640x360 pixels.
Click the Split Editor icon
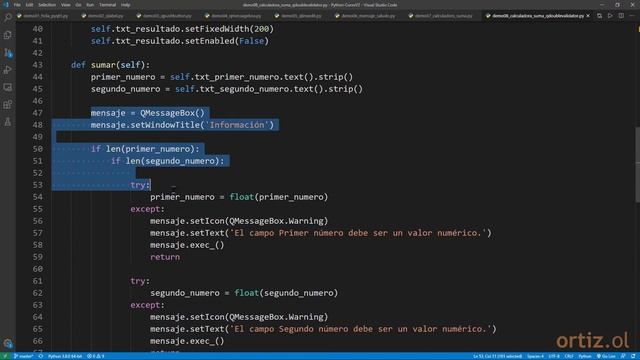pyautogui.click(x=621, y=16)
